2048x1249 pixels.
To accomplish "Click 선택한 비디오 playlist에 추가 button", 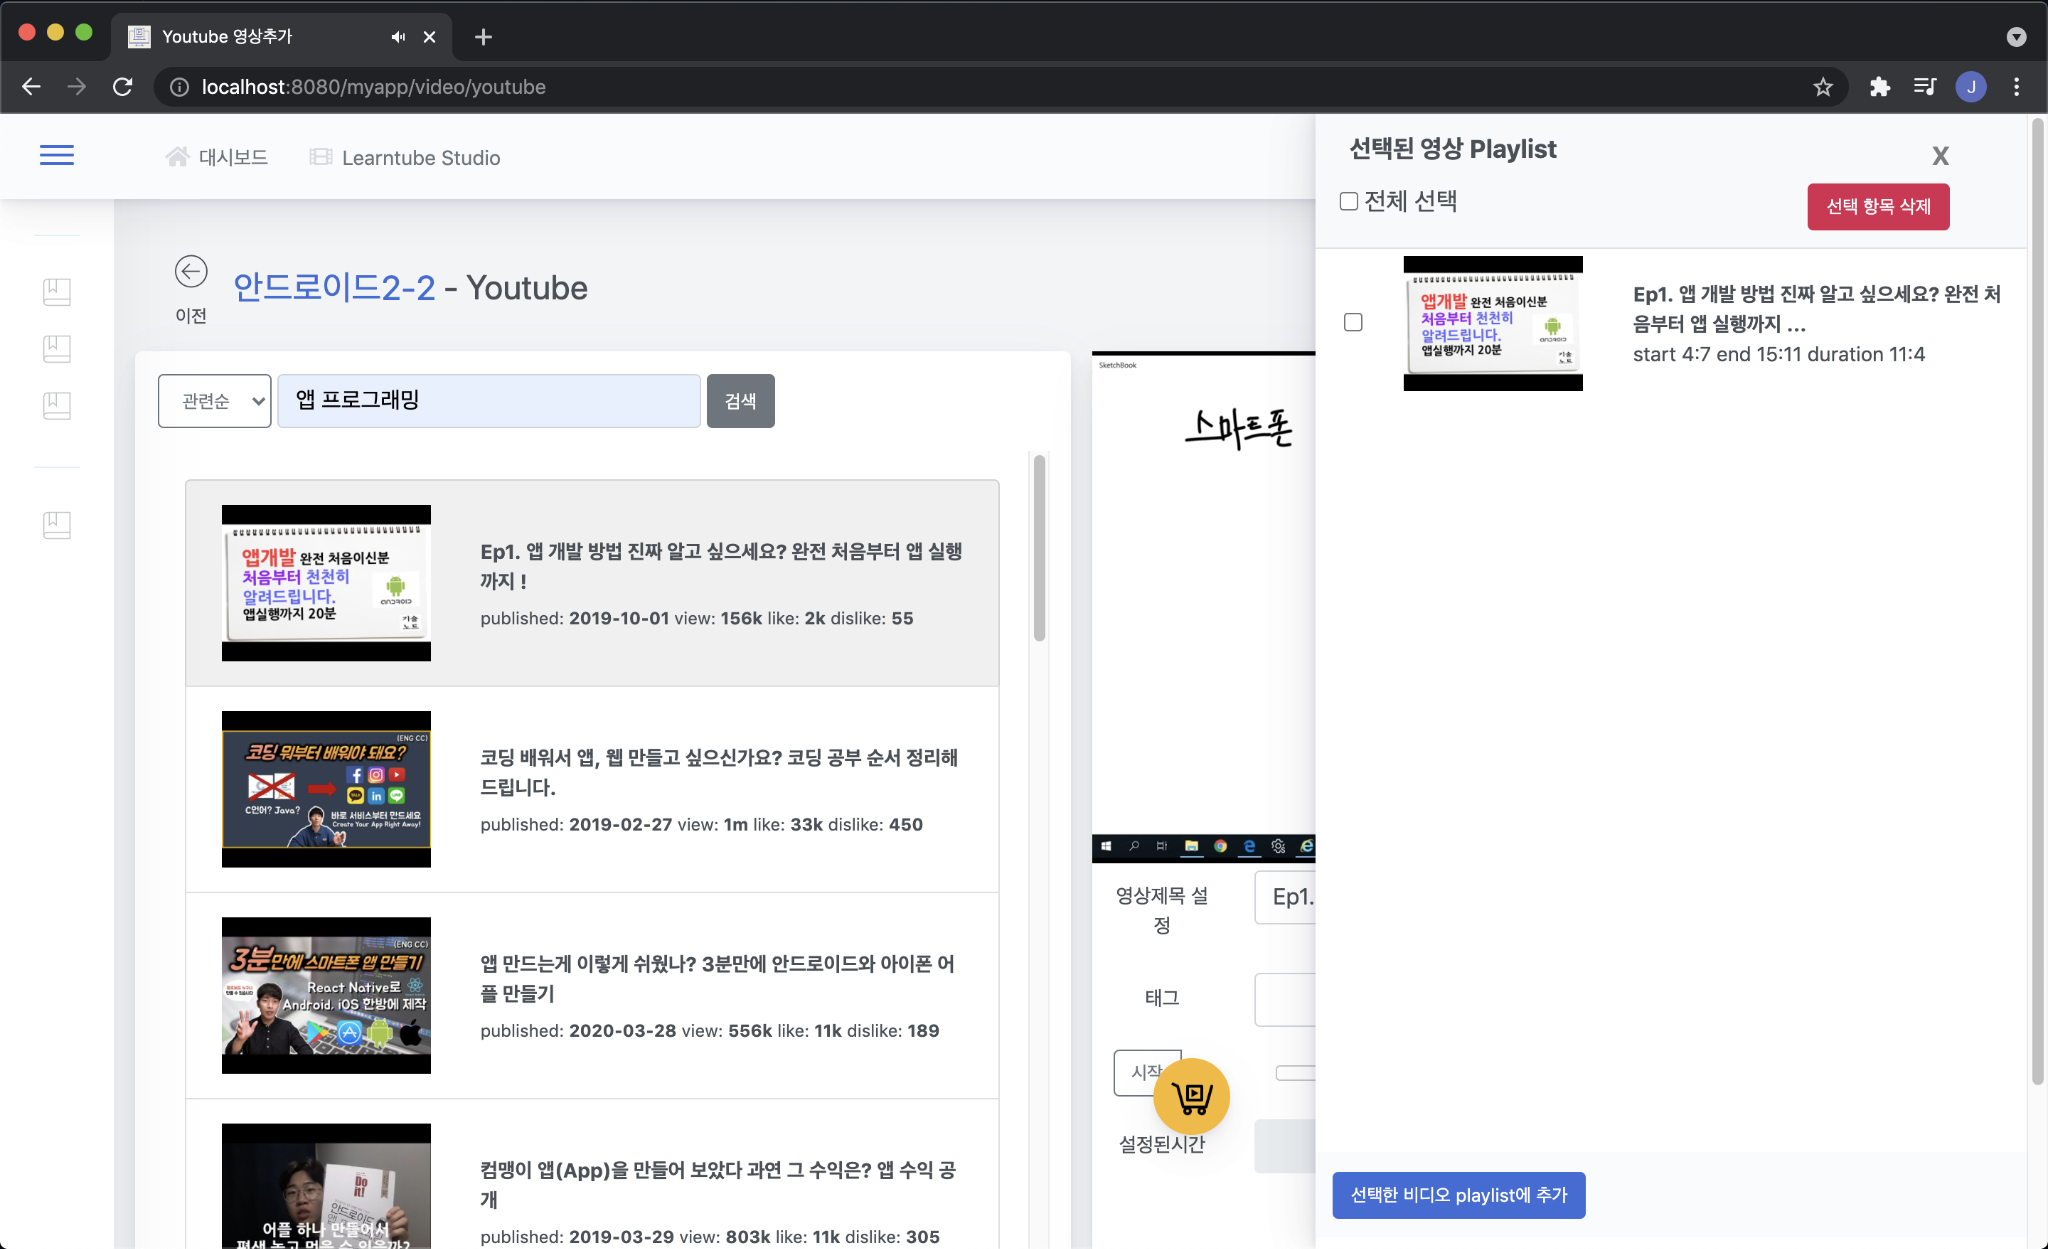I will click(x=1458, y=1195).
